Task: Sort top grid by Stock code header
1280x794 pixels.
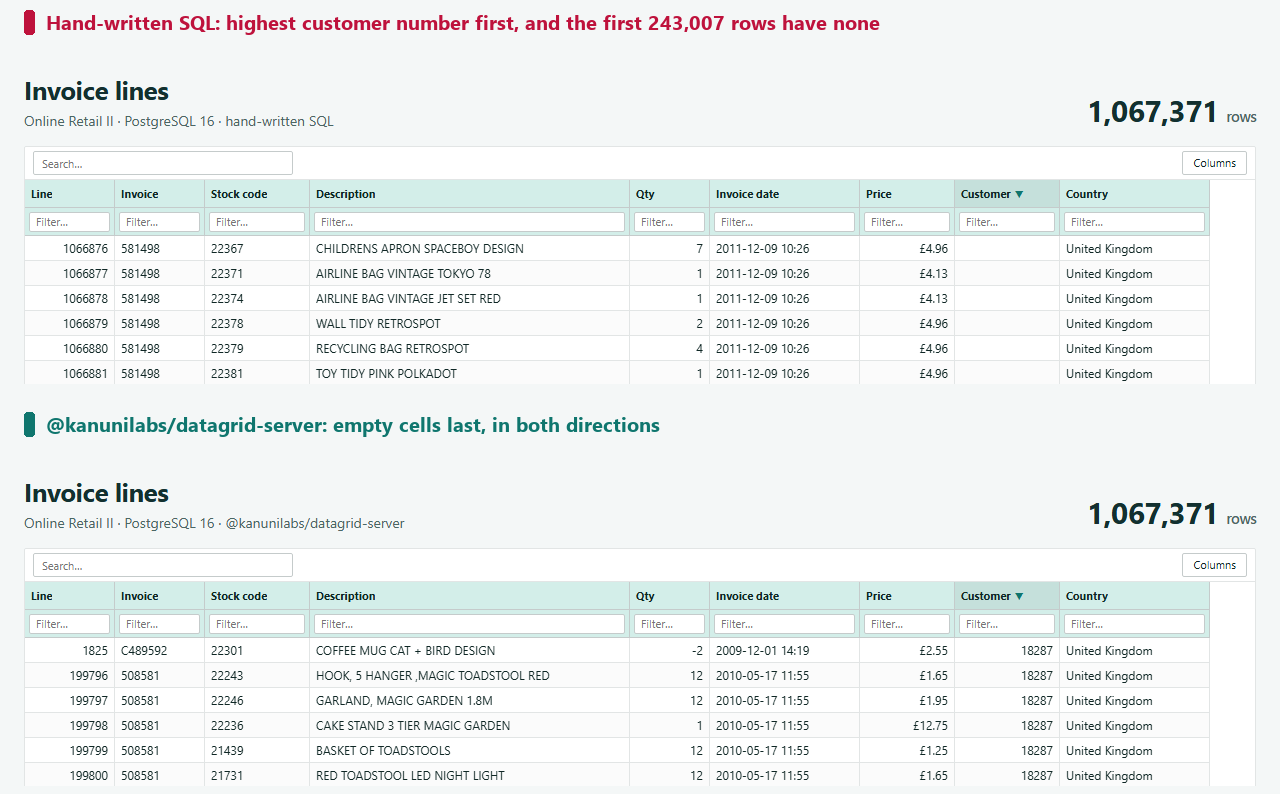Action: [x=257, y=194]
